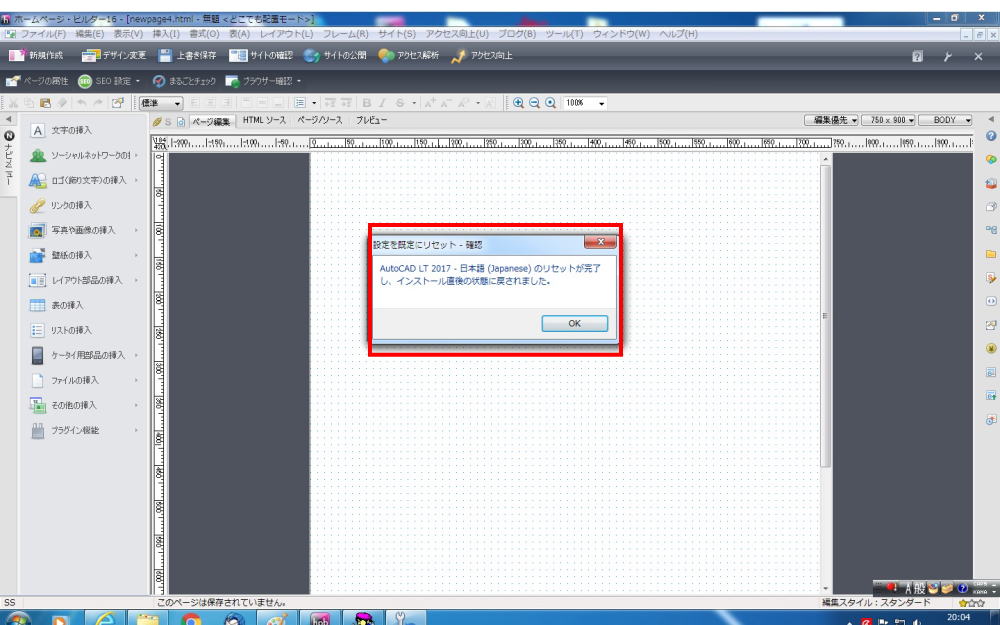This screenshot has height=625, width=1000.
Task: Collapse the navi menu with left arrow
Action: coord(8,119)
